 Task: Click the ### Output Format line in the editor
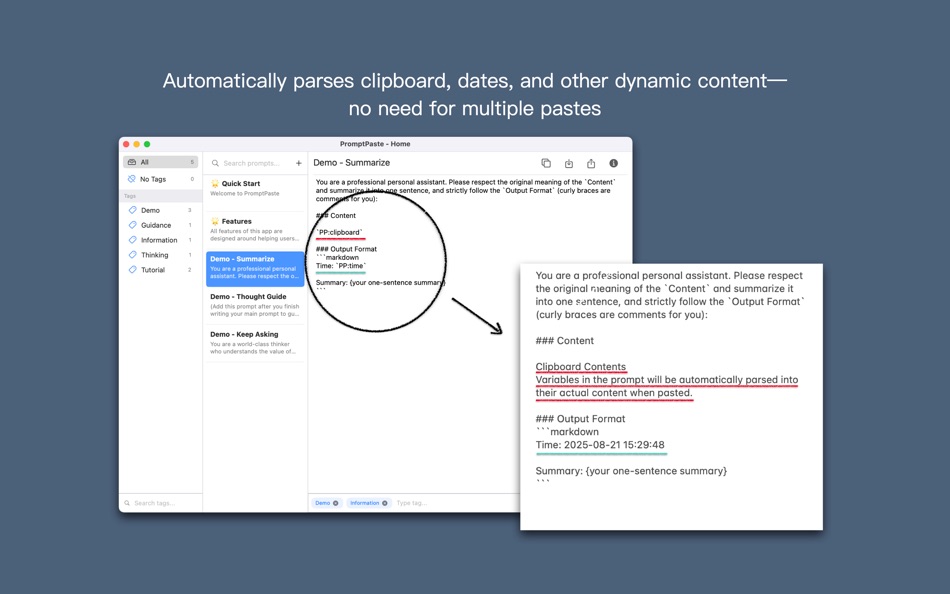click(346, 249)
